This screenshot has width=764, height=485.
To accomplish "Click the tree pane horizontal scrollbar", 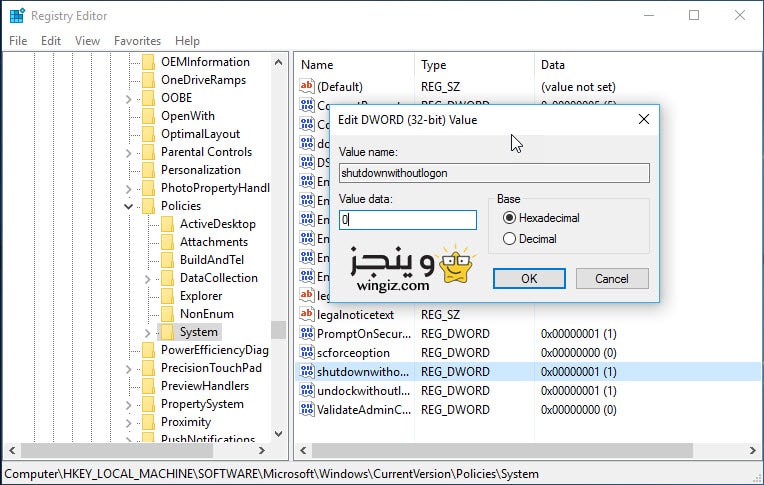I will [x=140, y=451].
